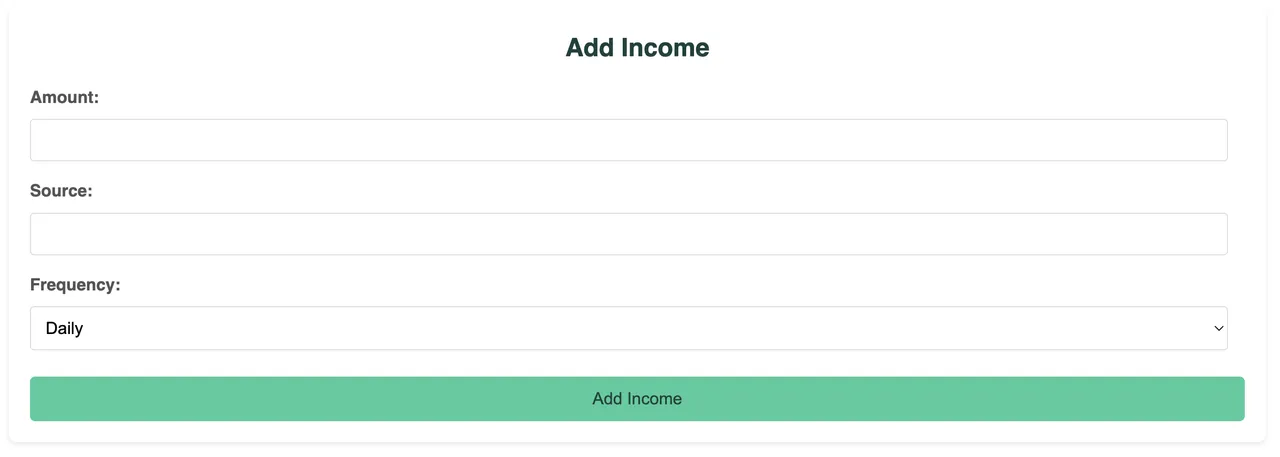This screenshot has width=1280, height=457.
Task: Submit with the green Add Income button
Action: 637,399
